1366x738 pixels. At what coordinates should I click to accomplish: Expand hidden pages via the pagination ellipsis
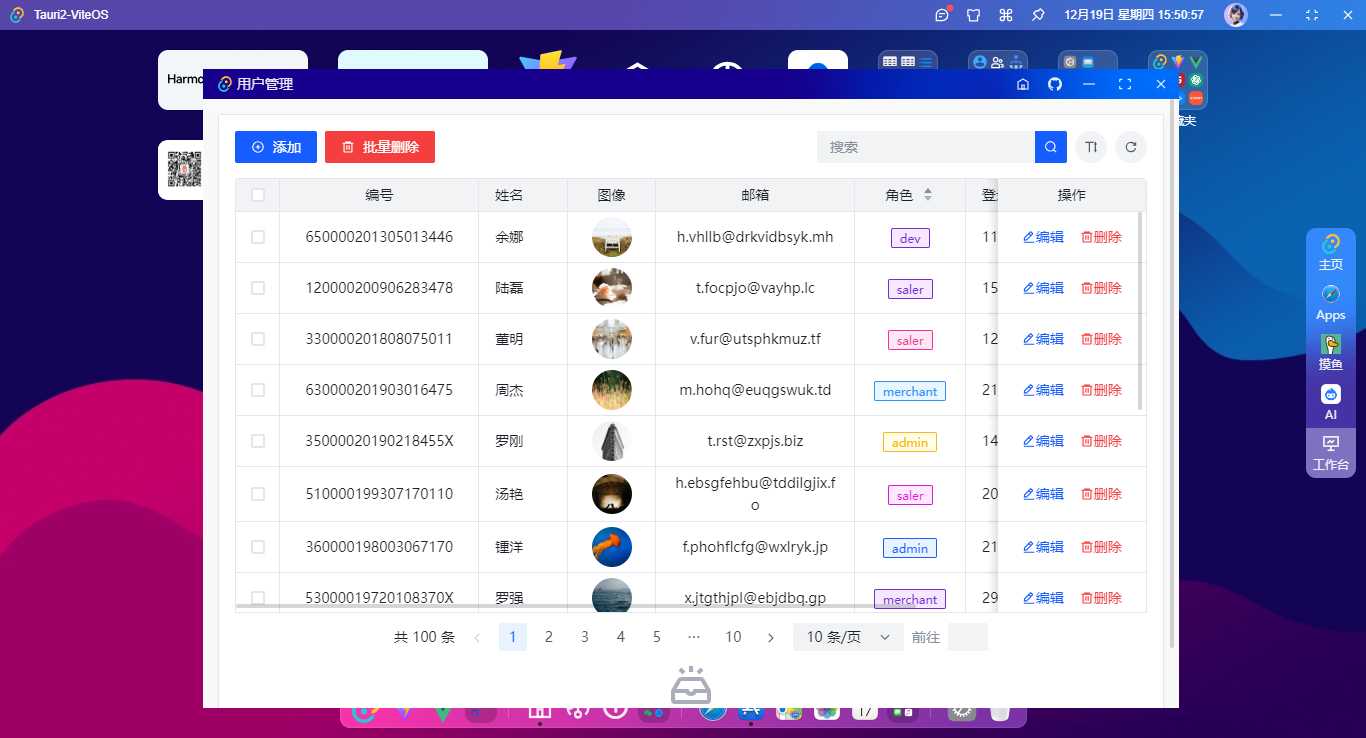(693, 636)
